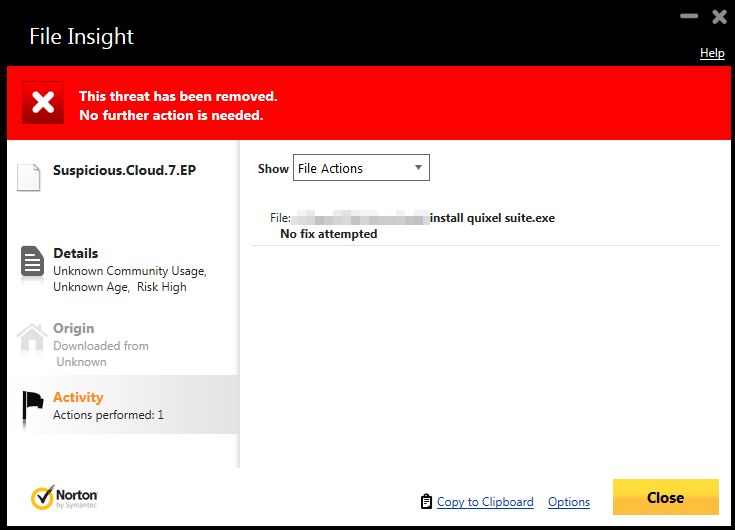The height and width of the screenshot is (530, 735).
Task: Click the blank file icon beside Suspicious.Cloud.7.EP
Action: point(29,178)
